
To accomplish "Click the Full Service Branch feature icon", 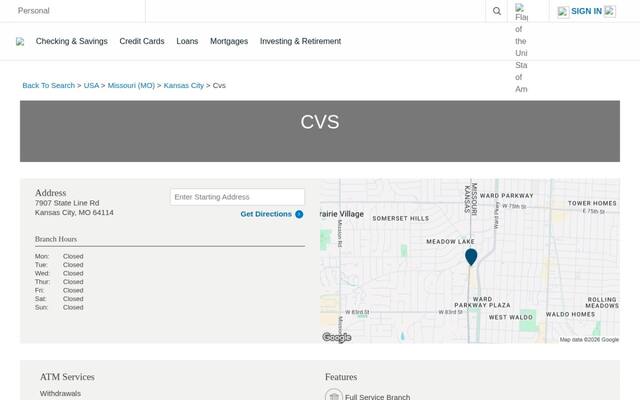I will [333, 395].
